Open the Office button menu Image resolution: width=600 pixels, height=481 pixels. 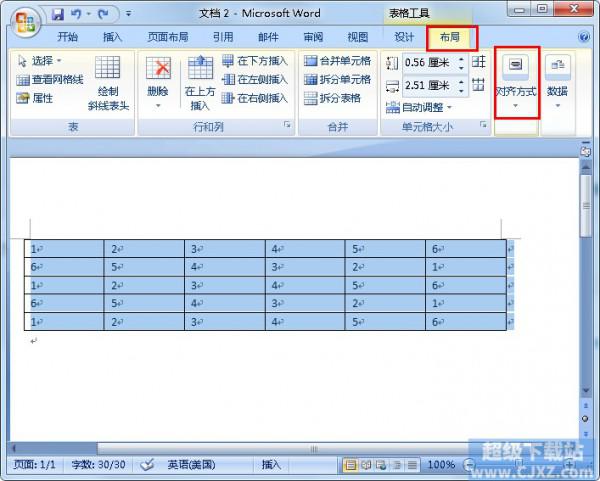25,22
